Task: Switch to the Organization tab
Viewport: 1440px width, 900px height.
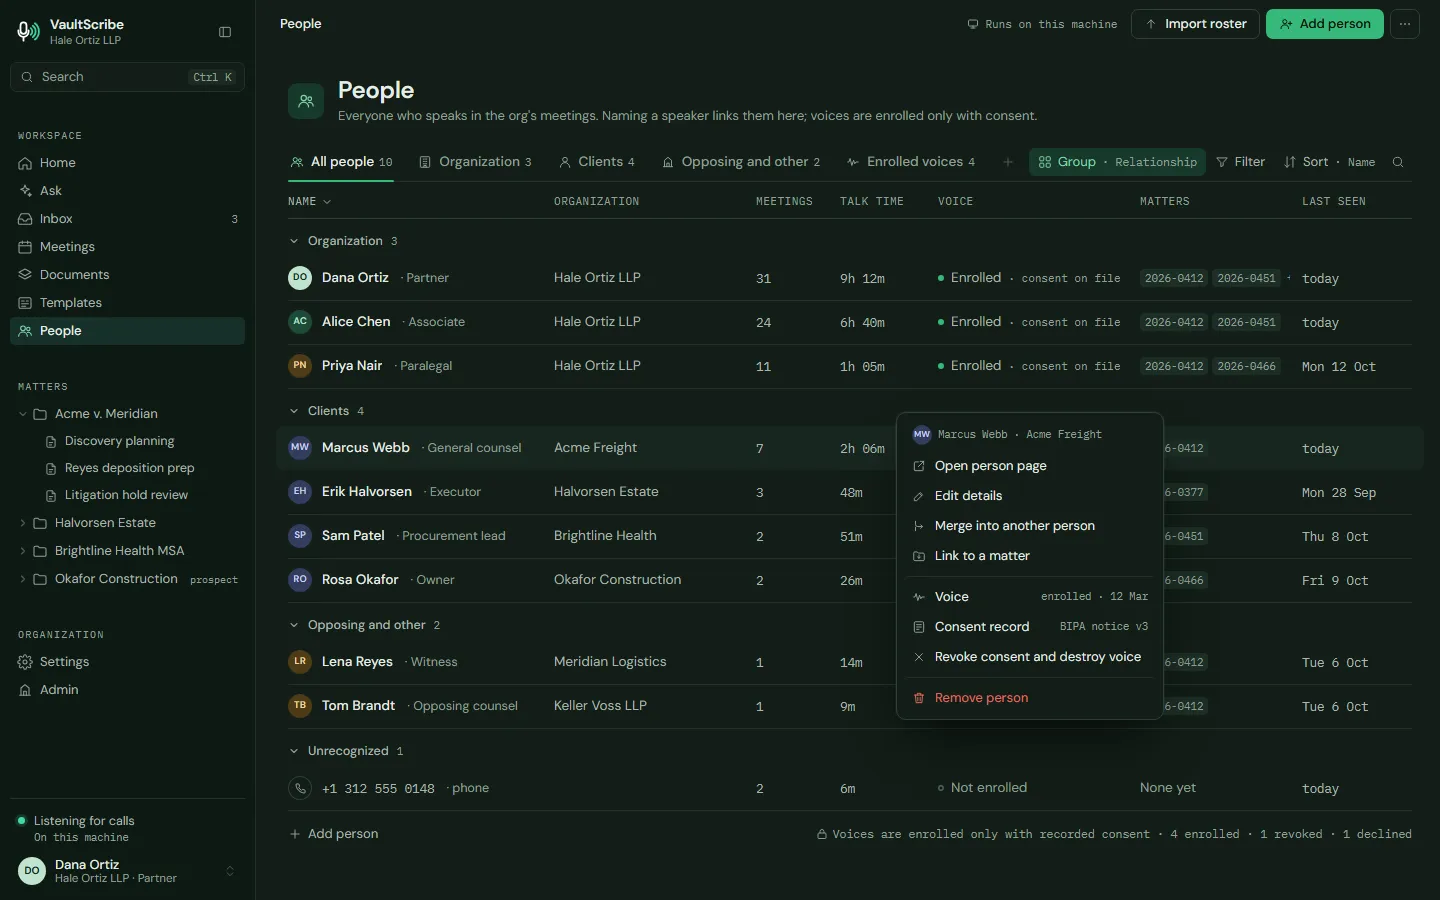Action: tap(475, 162)
